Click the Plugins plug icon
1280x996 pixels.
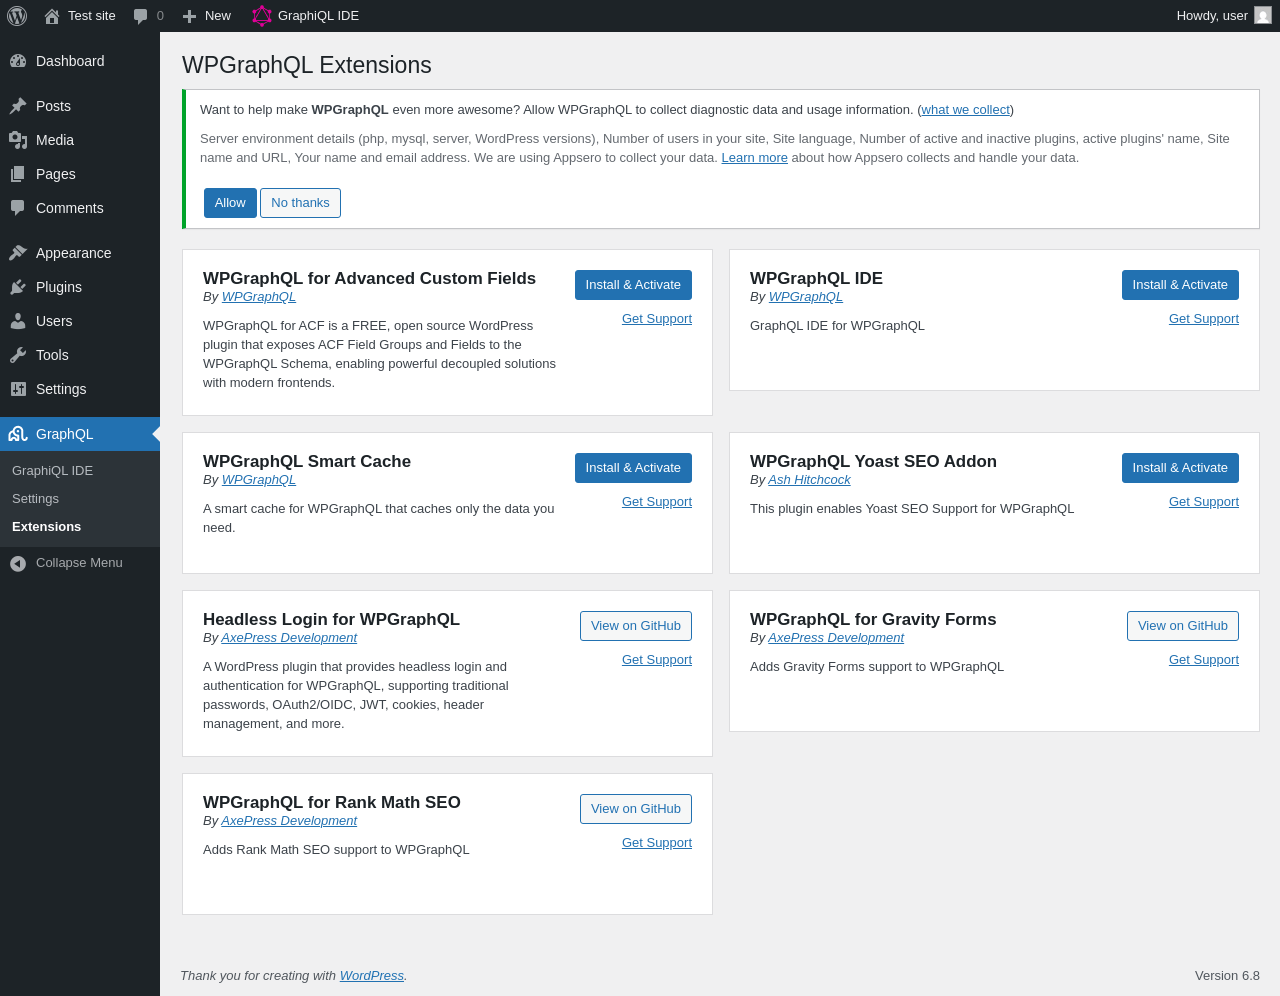click(x=18, y=287)
